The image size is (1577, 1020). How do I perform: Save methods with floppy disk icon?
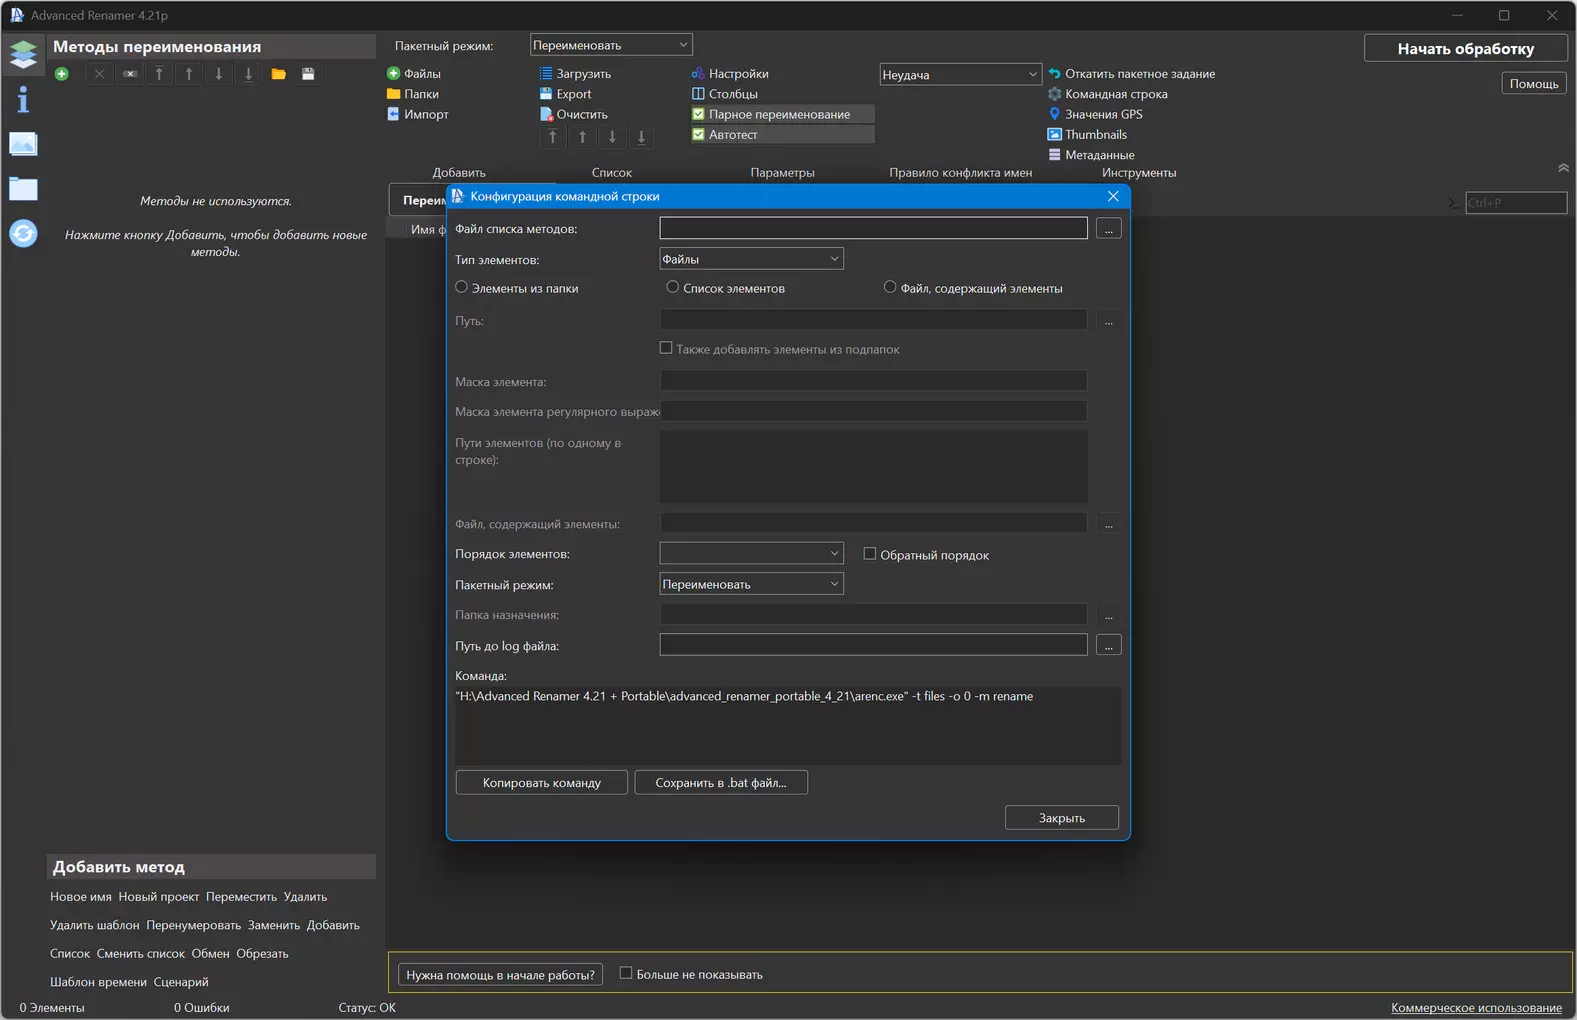(x=308, y=74)
